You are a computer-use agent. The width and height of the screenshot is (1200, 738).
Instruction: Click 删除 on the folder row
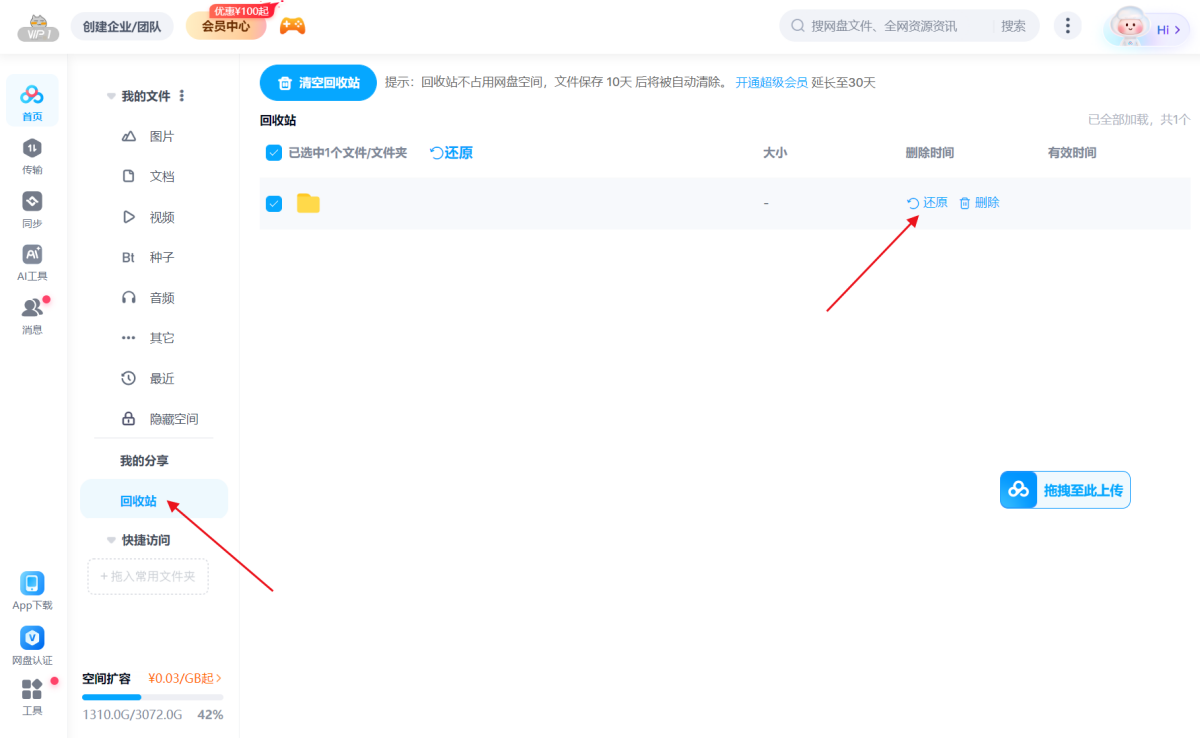pyautogui.click(x=979, y=203)
